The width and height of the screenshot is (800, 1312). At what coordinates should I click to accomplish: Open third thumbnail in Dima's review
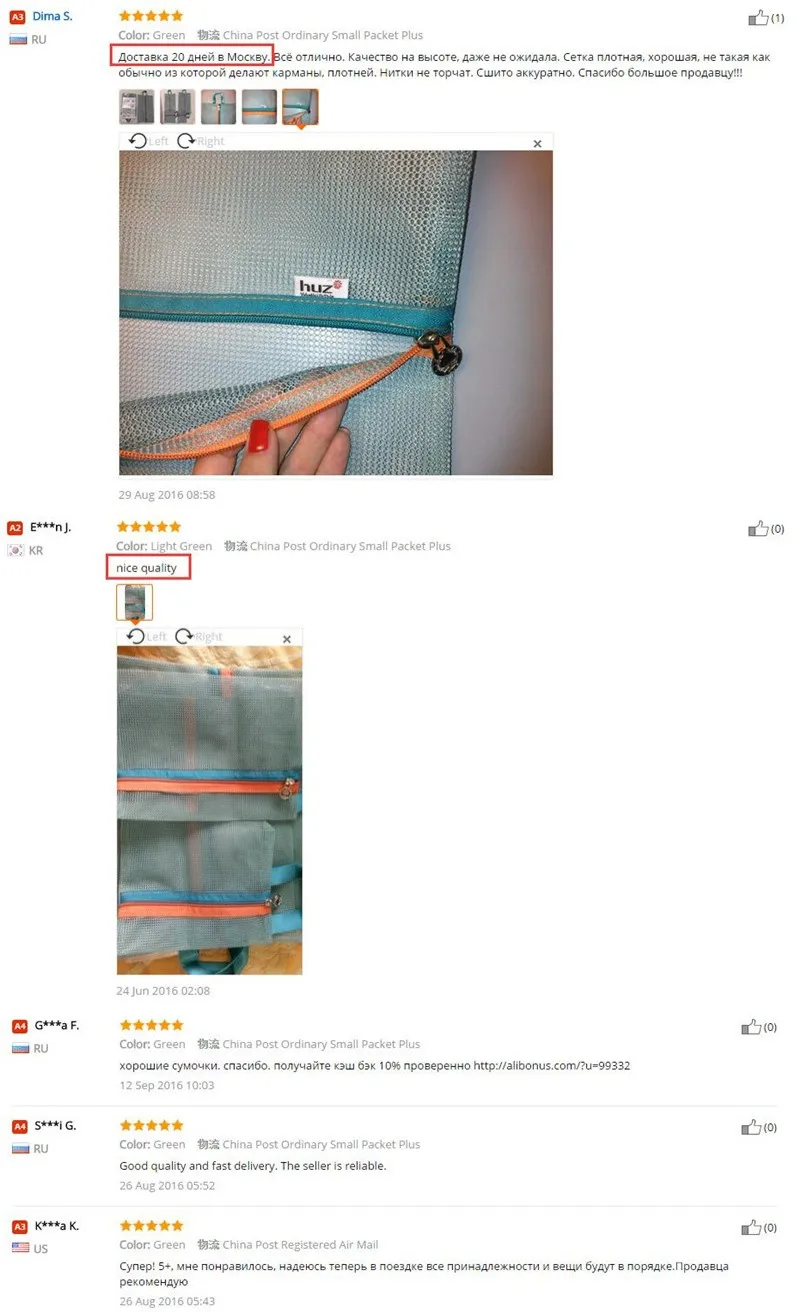point(218,106)
